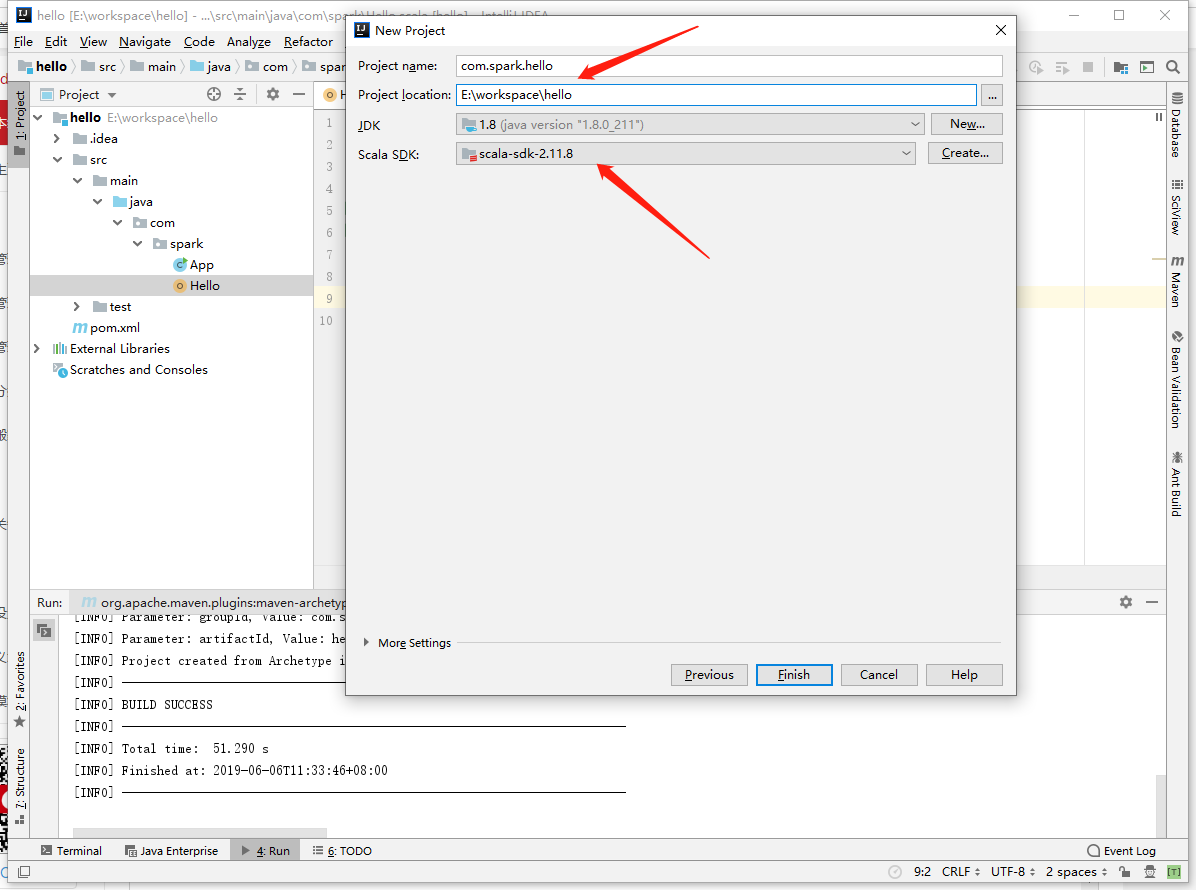The image size is (1196, 890).
Task: Open the Maven side panel
Action: (x=1177, y=281)
